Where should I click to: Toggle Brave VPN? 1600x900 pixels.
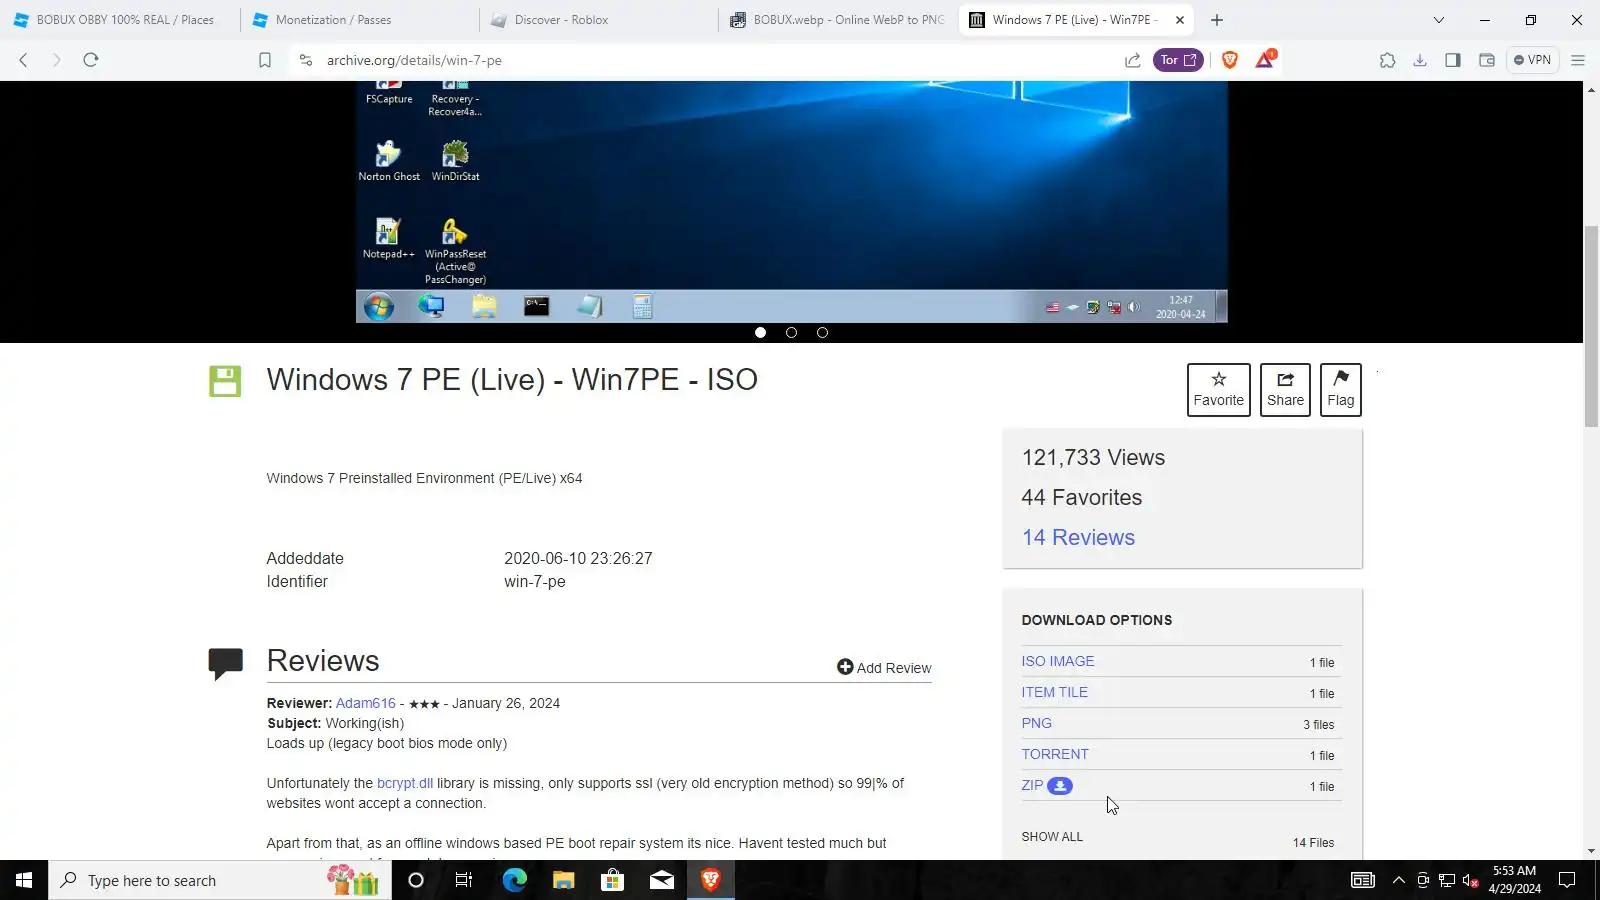click(1532, 60)
